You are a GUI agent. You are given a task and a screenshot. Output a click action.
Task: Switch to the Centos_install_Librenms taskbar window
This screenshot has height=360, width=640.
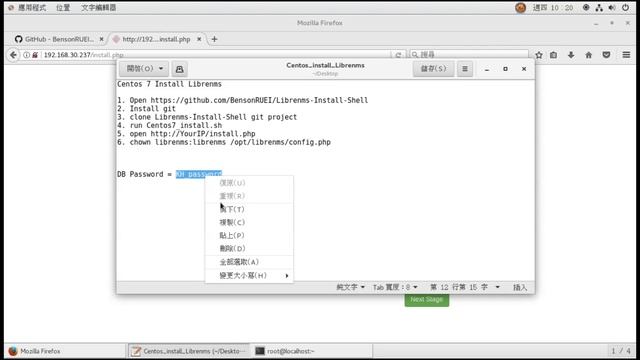(x=189, y=351)
